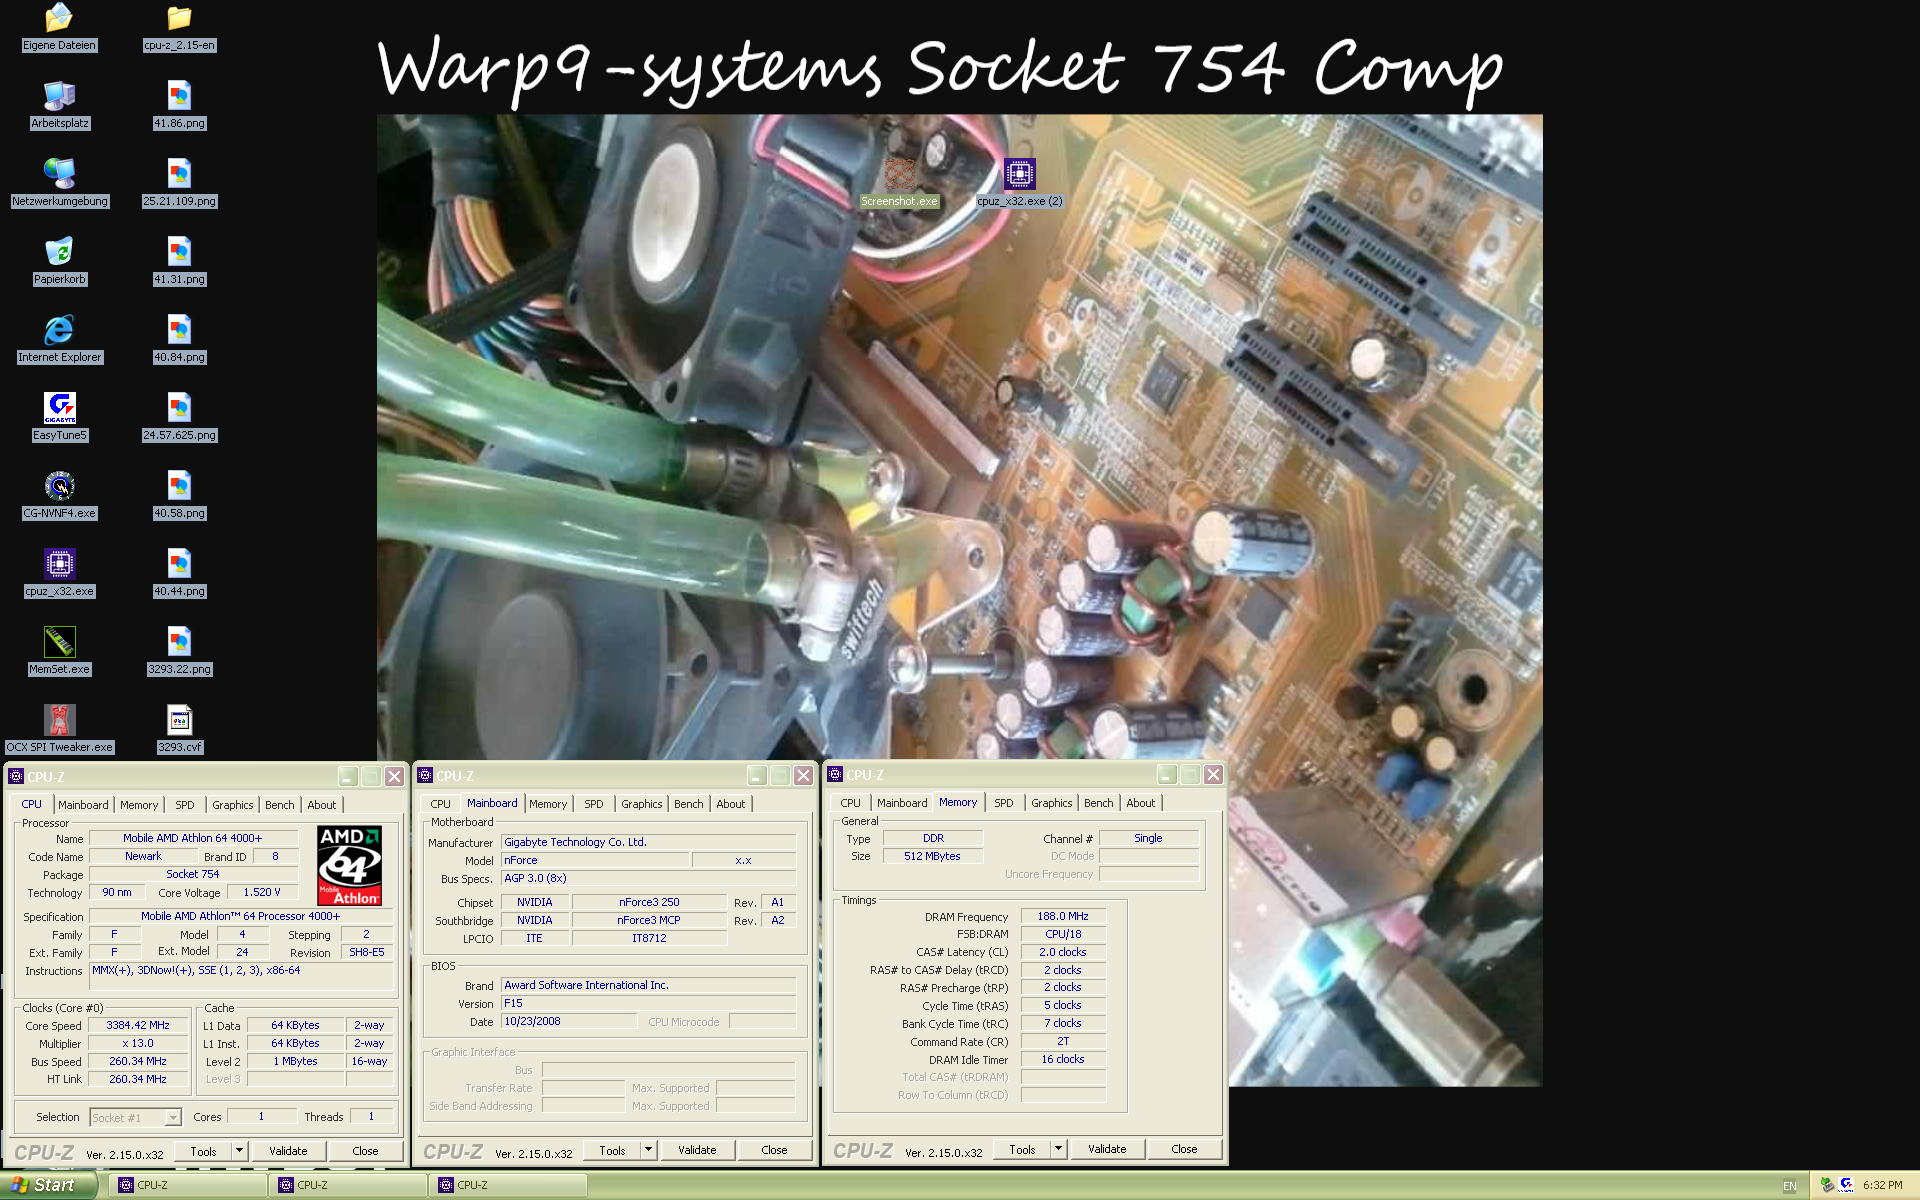Open SPD tab in the CPU window
This screenshot has height=1200, width=1920.
pyautogui.click(x=185, y=805)
